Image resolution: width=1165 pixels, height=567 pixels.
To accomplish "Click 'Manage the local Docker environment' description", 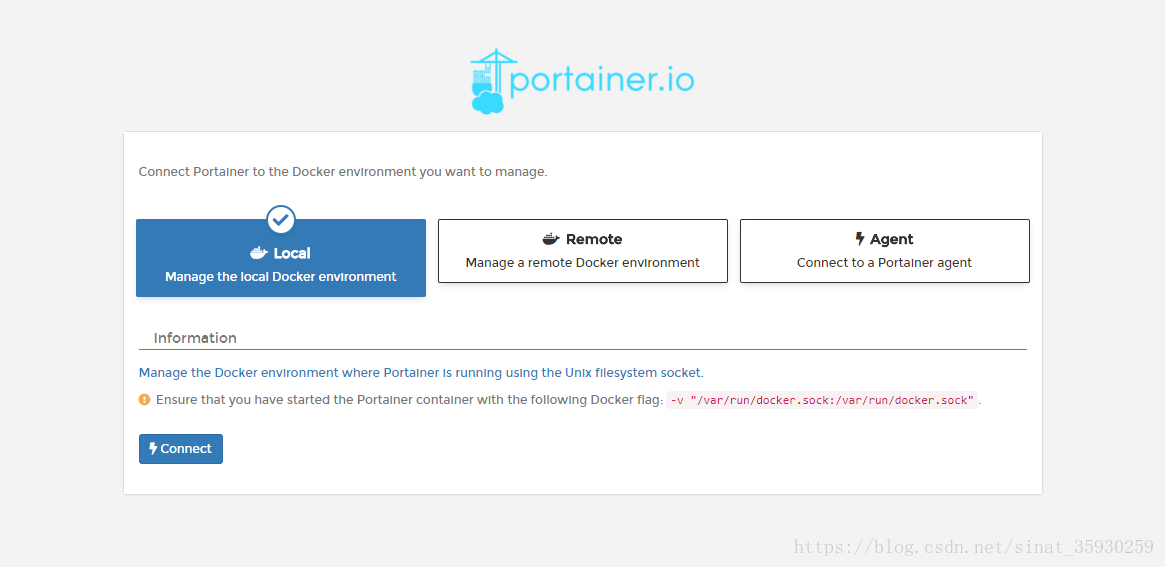I will (281, 276).
